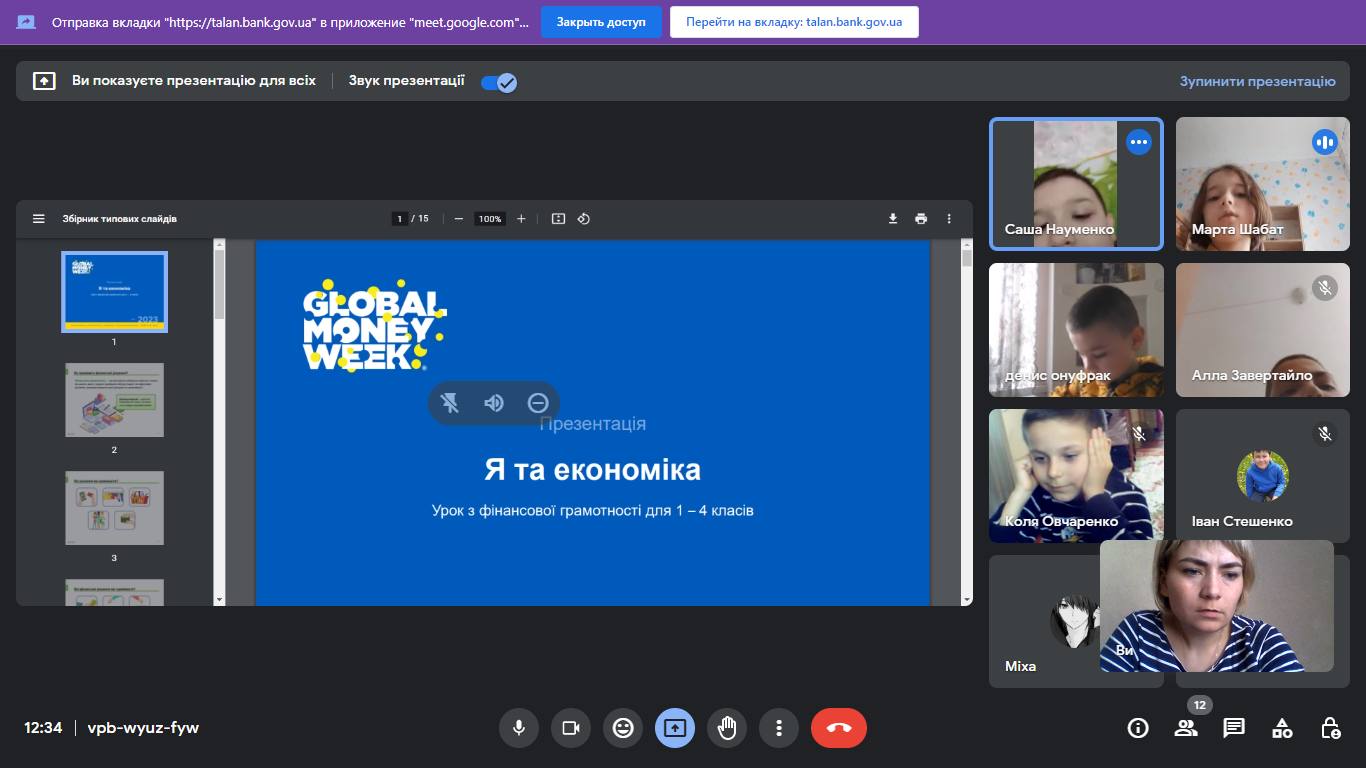Download the PDF presentation

[893, 219]
